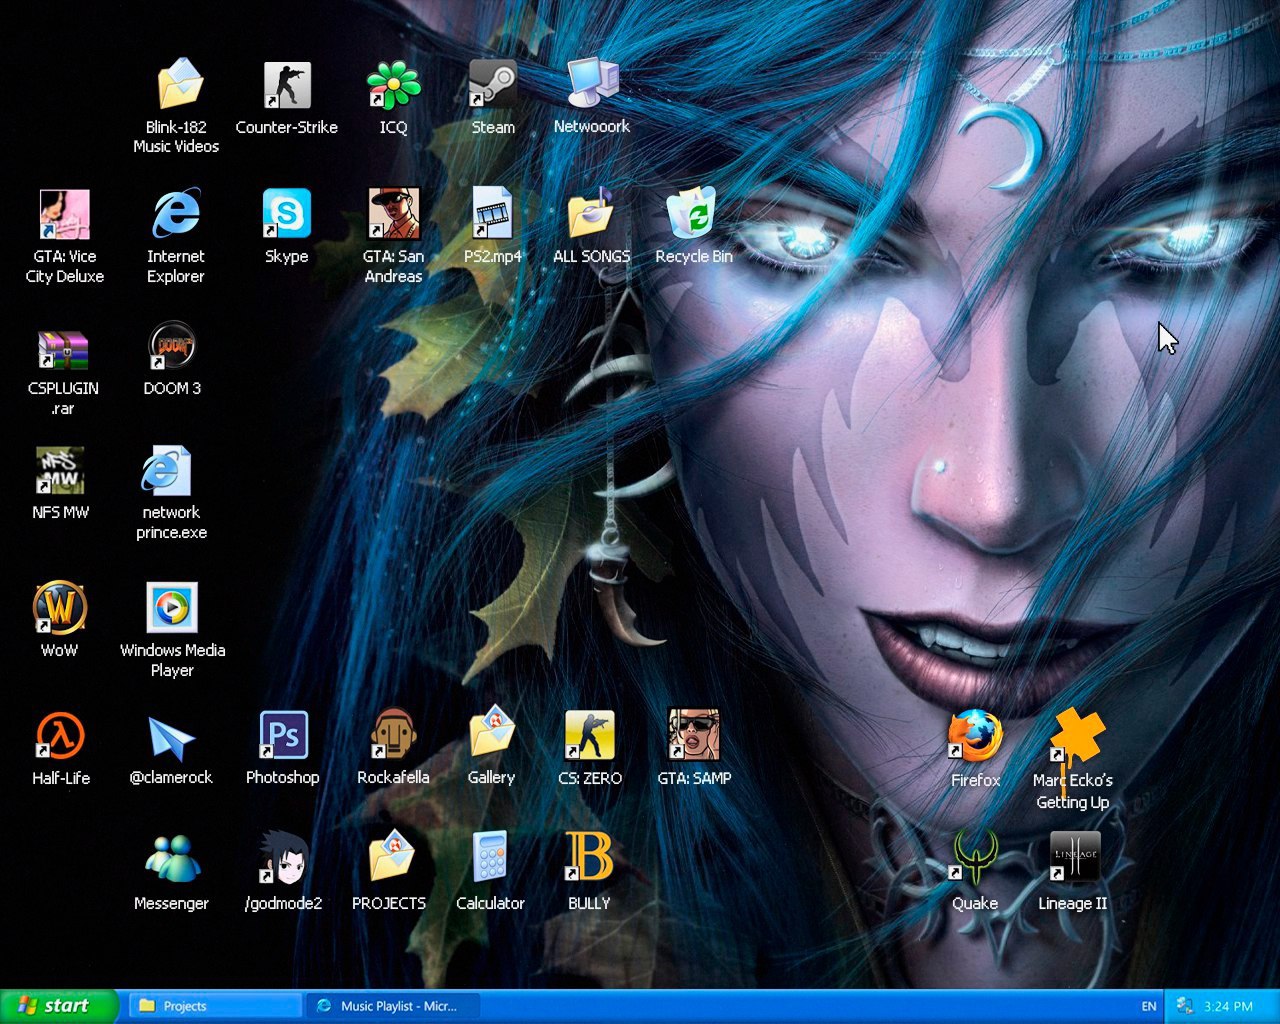Open the ALL SONGS music folder
Viewport: 1280px width, 1024px height.
click(592, 213)
